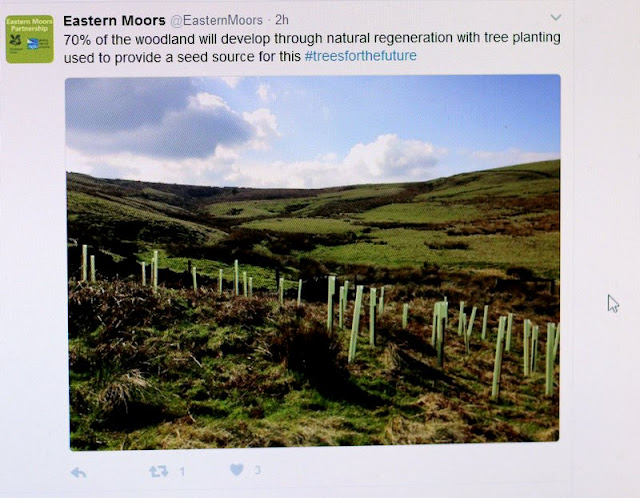This screenshot has width=640, height=498.
Task: Open the Eastern Moors display name
Action: [x=114, y=20]
